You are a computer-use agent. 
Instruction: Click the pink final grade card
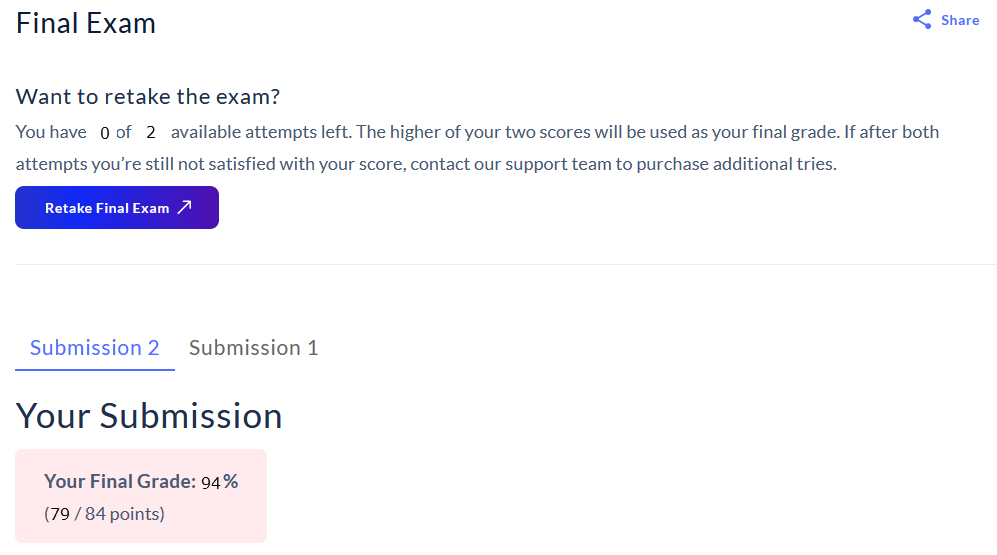(x=141, y=496)
